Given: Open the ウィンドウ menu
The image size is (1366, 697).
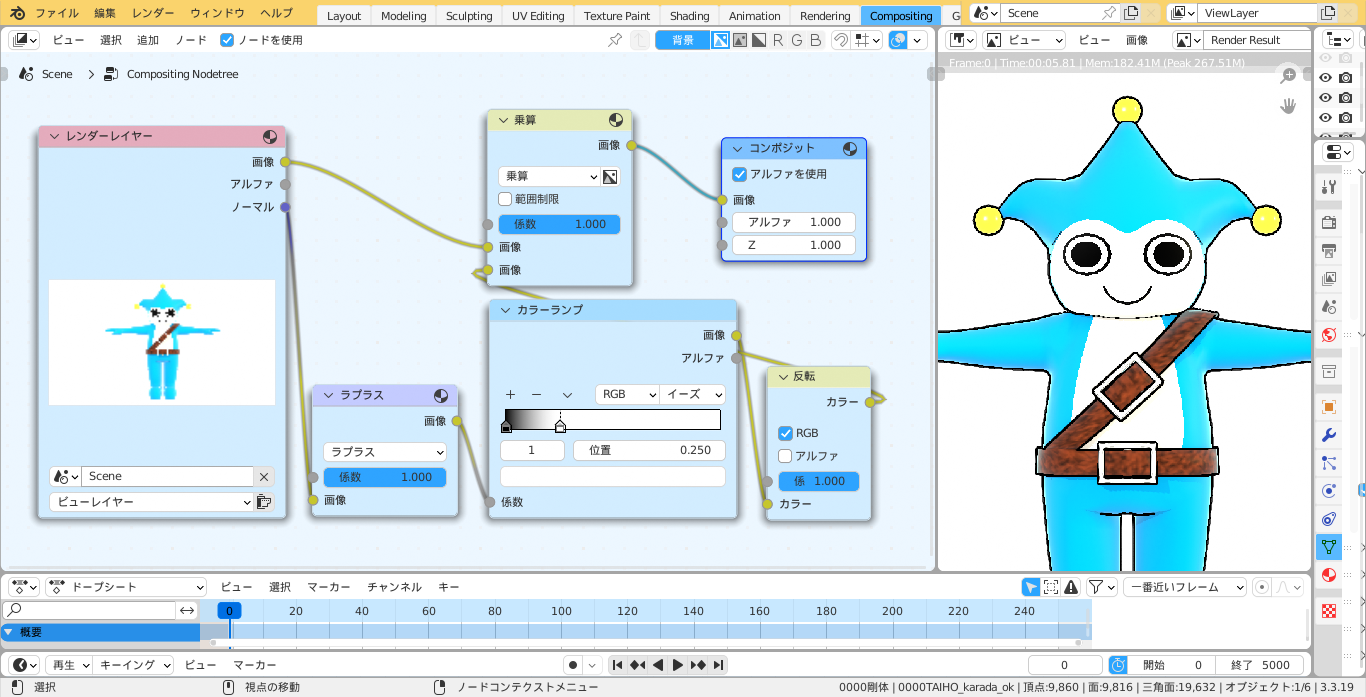Looking at the screenshot, I should point(217,14).
